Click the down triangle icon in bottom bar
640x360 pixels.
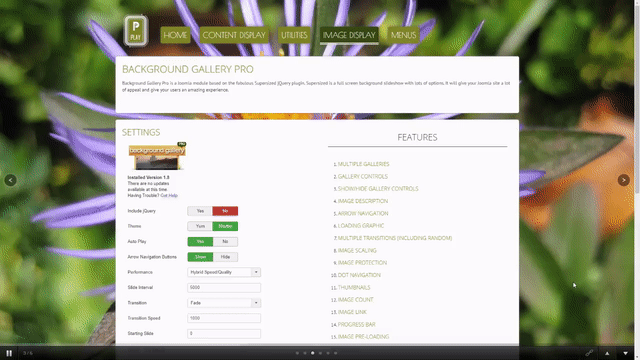[x=625, y=353]
